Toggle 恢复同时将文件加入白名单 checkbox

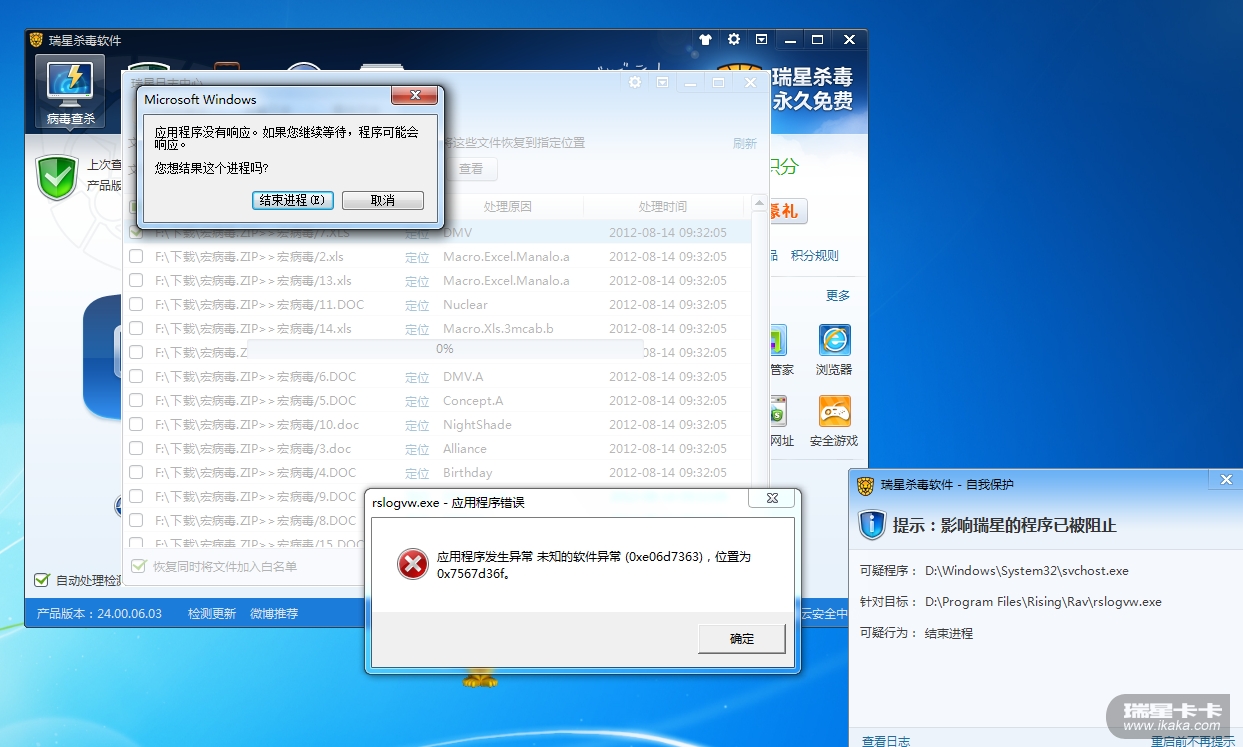pos(138,566)
